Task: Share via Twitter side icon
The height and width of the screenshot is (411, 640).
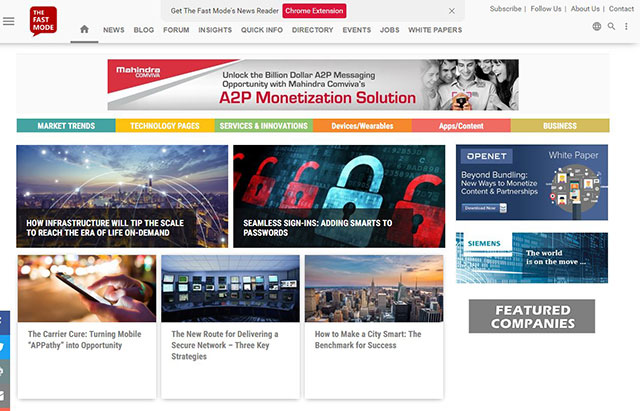Action: pos(4,347)
